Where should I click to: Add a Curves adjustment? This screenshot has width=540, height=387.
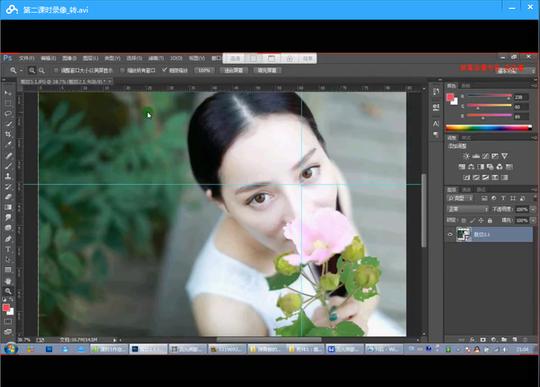tap(486, 156)
